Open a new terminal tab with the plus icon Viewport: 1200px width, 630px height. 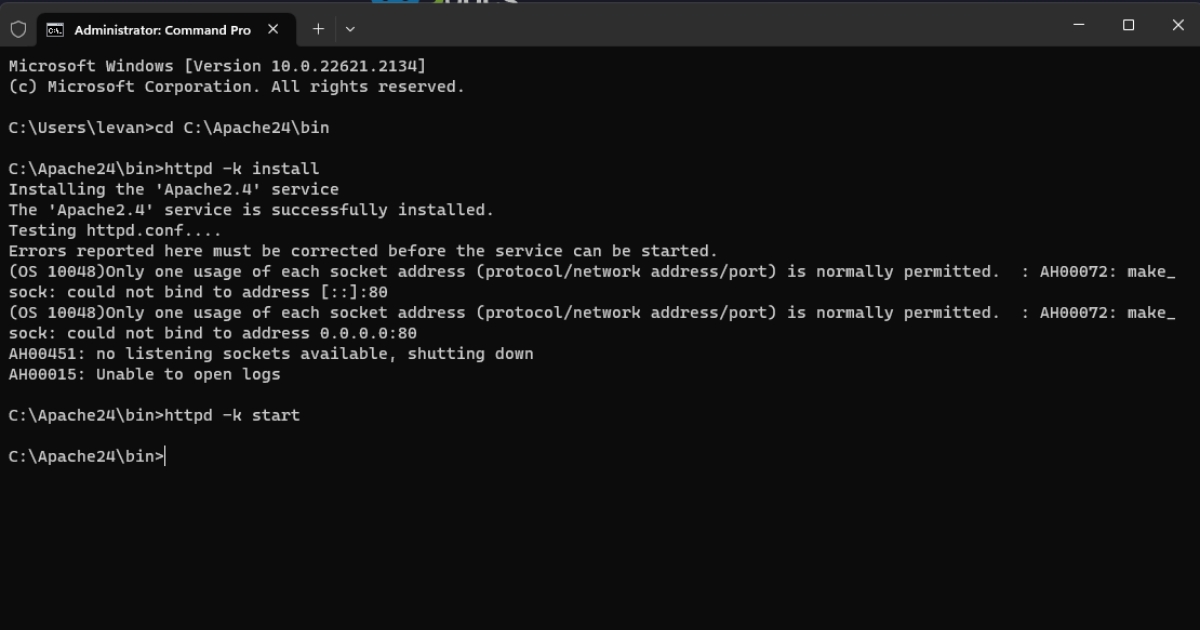317,29
